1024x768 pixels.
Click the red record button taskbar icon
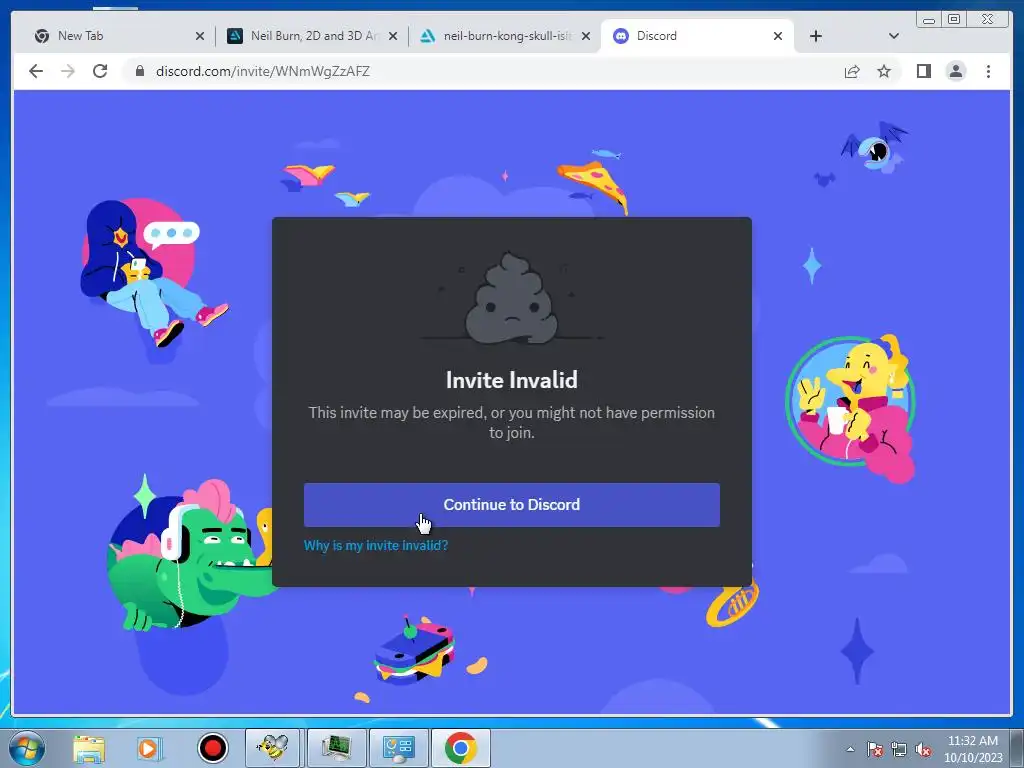tap(212, 748)
